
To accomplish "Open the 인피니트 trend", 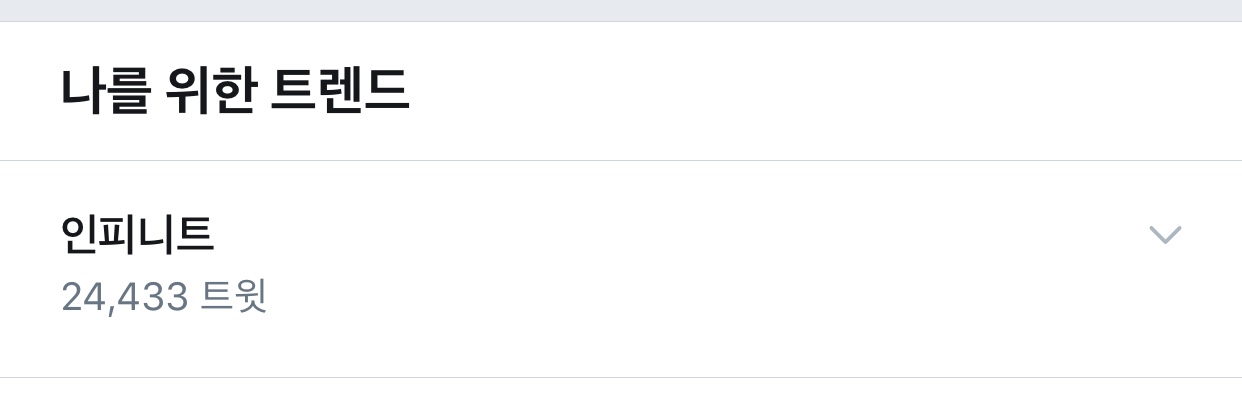I will point(137,236).
